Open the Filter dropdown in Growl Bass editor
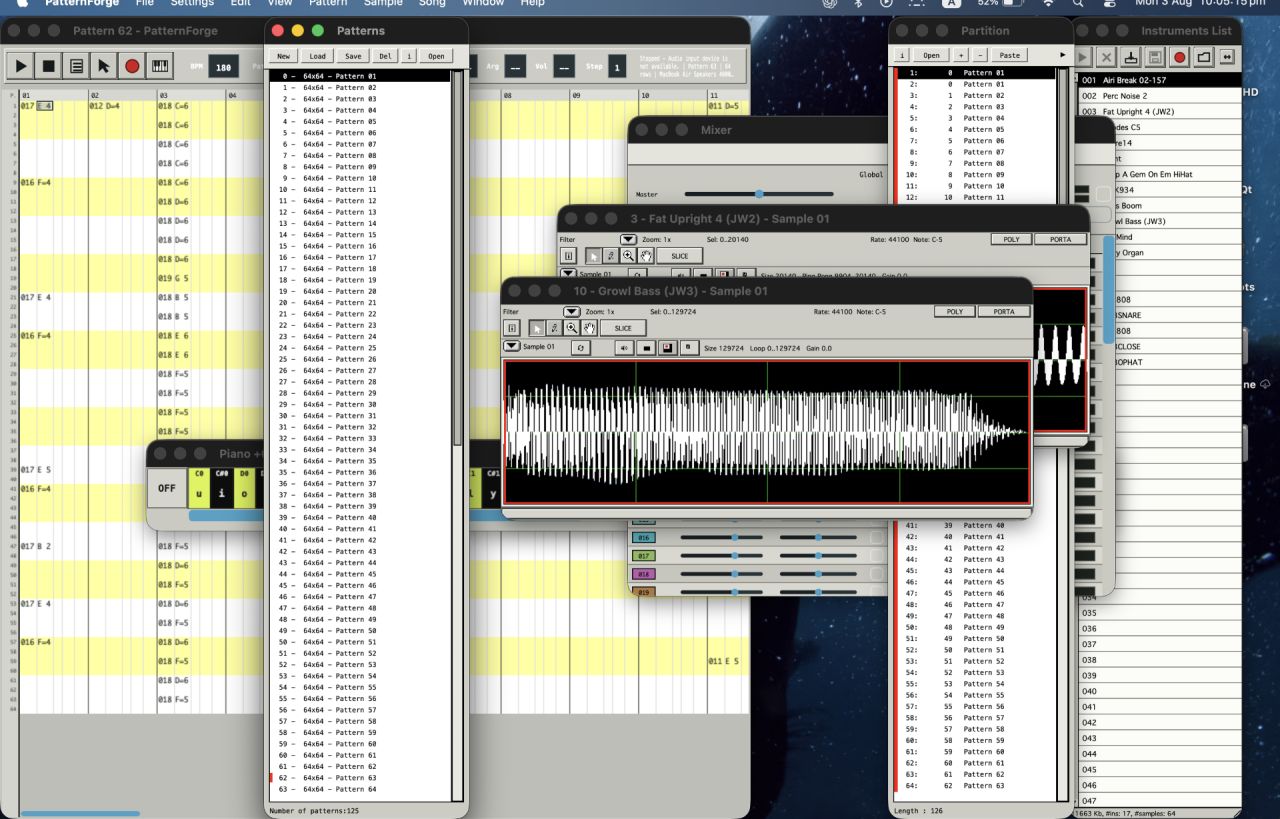1280x819 pixels. coord(571,312)
